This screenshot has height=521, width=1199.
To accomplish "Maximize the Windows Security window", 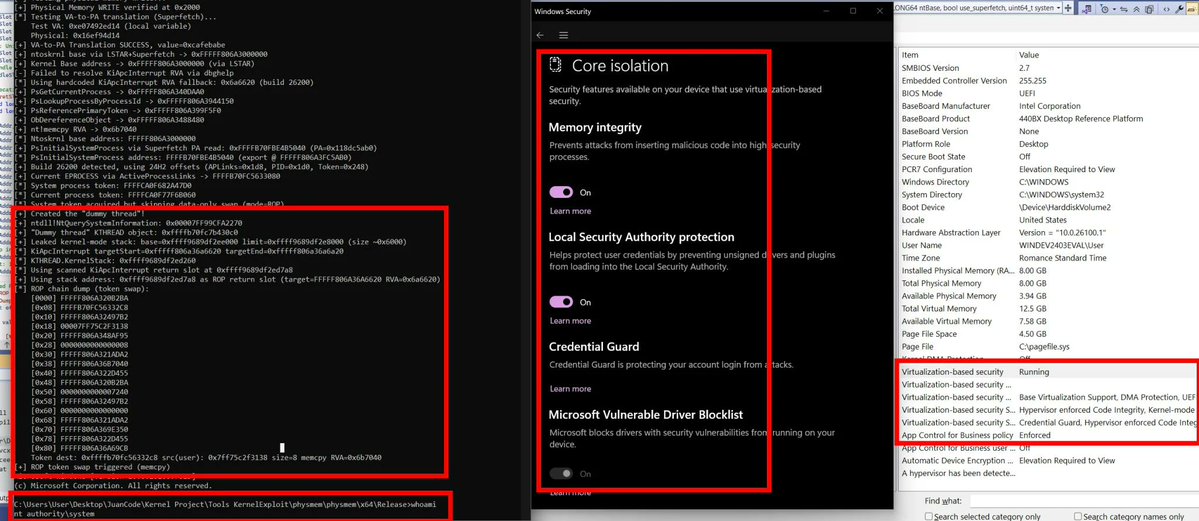I will point(853,11).
